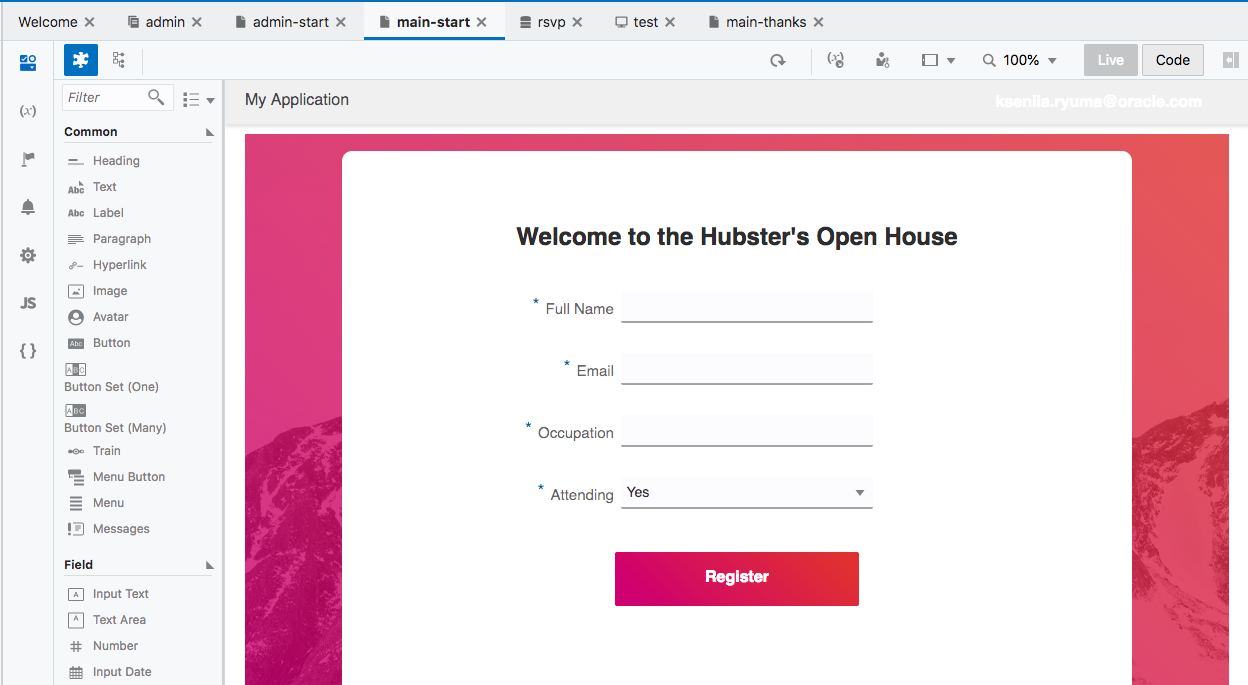This screenshot has width=1248, height=685.
Task: Switch to Code view
Action: coord(1173,60)
